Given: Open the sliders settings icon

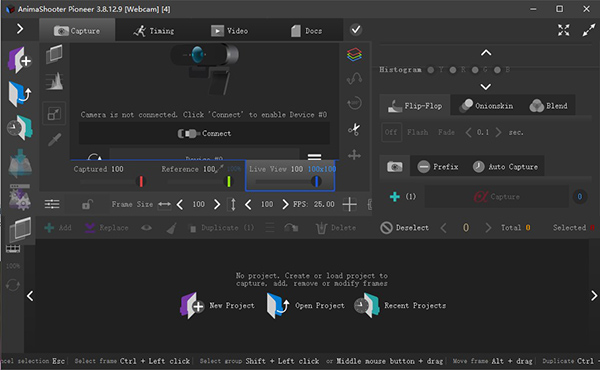Looking at the screenshot, I should pos(52,204).
